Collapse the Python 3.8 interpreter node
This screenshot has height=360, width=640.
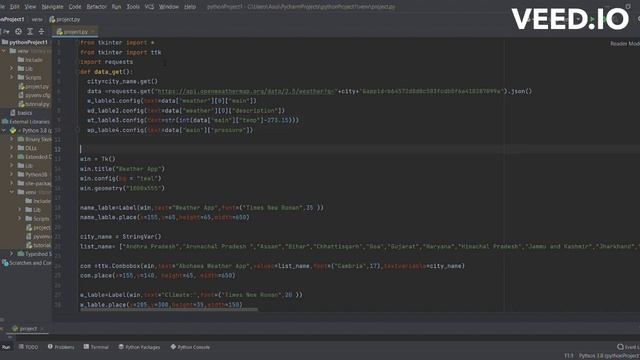[x=4, y=131]
